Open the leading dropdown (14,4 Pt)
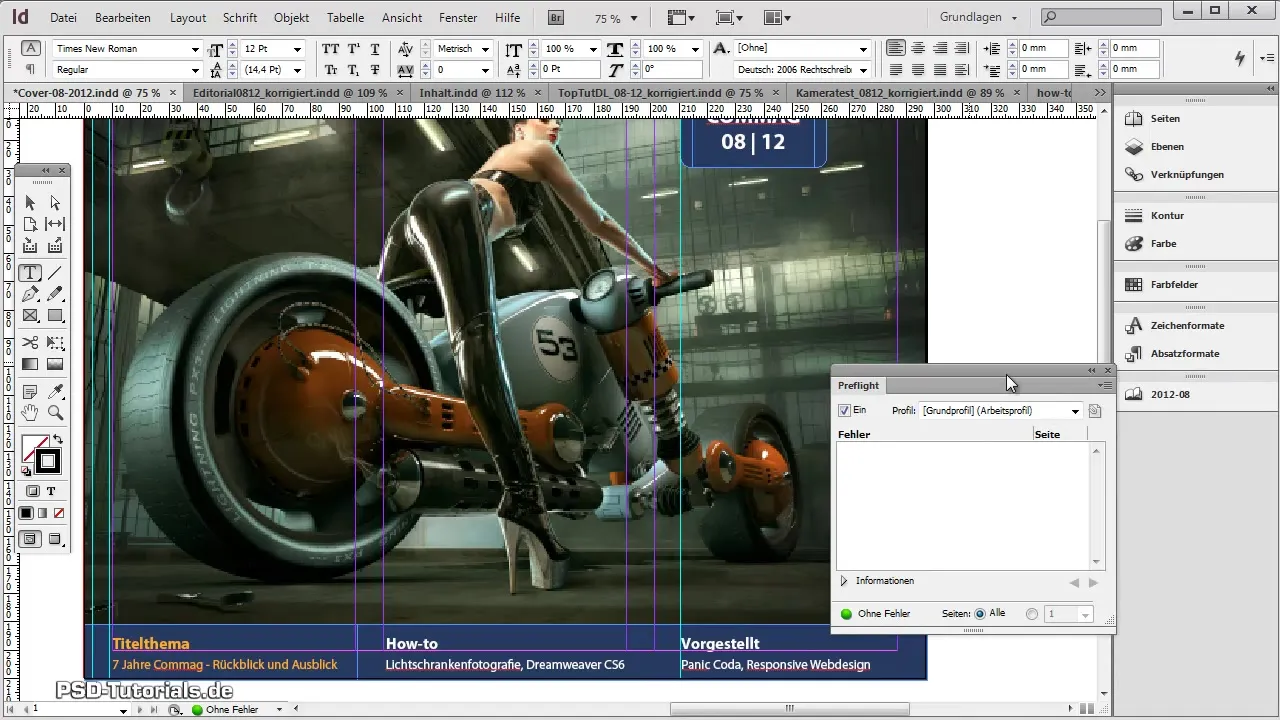Image resolution: width=1280 pixels, height=720 pixels. (x=297, y=70)
